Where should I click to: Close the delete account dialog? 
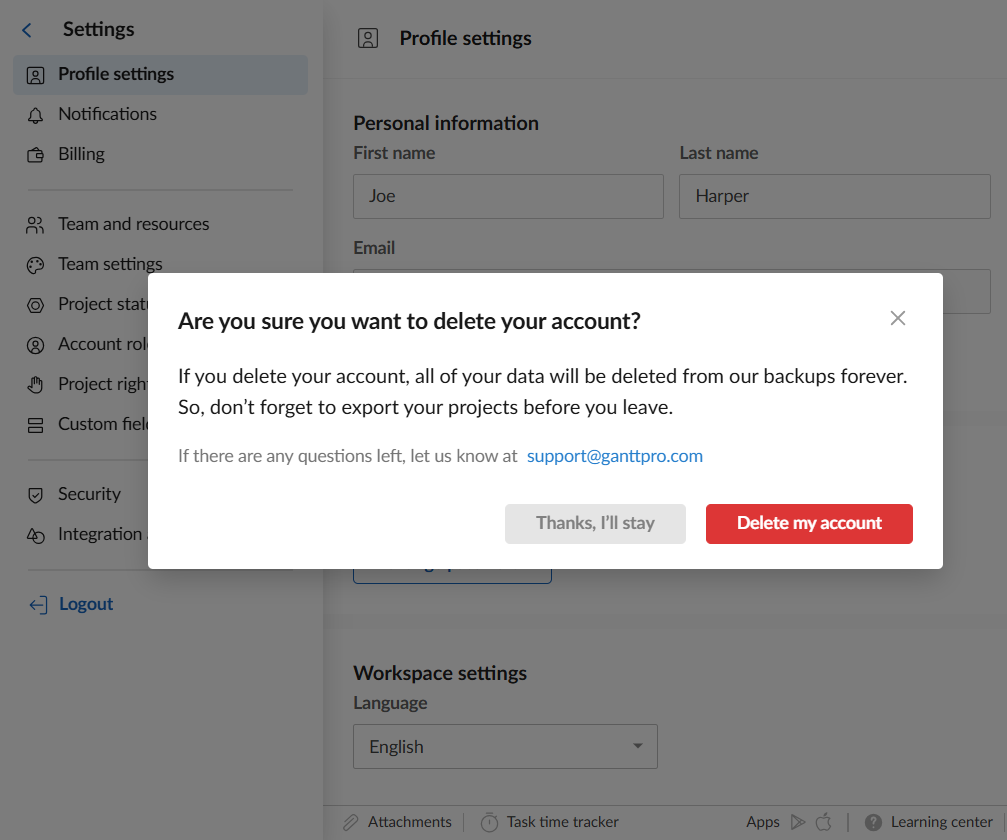(x=898, y=318)
